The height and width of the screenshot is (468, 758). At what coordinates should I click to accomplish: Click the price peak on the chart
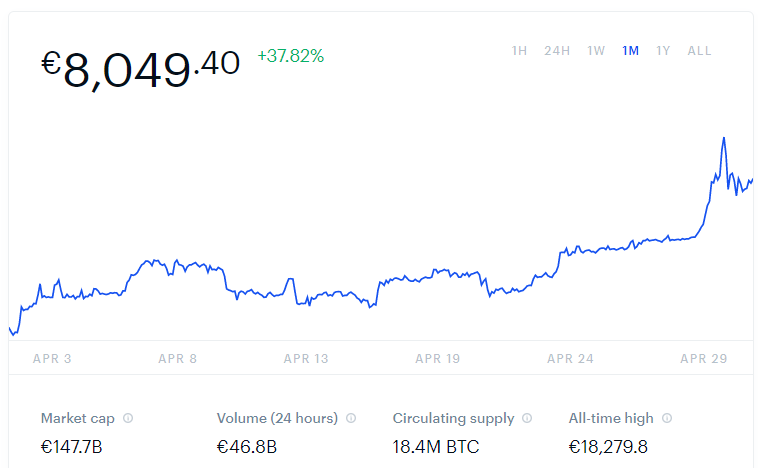tap(724, 138)
